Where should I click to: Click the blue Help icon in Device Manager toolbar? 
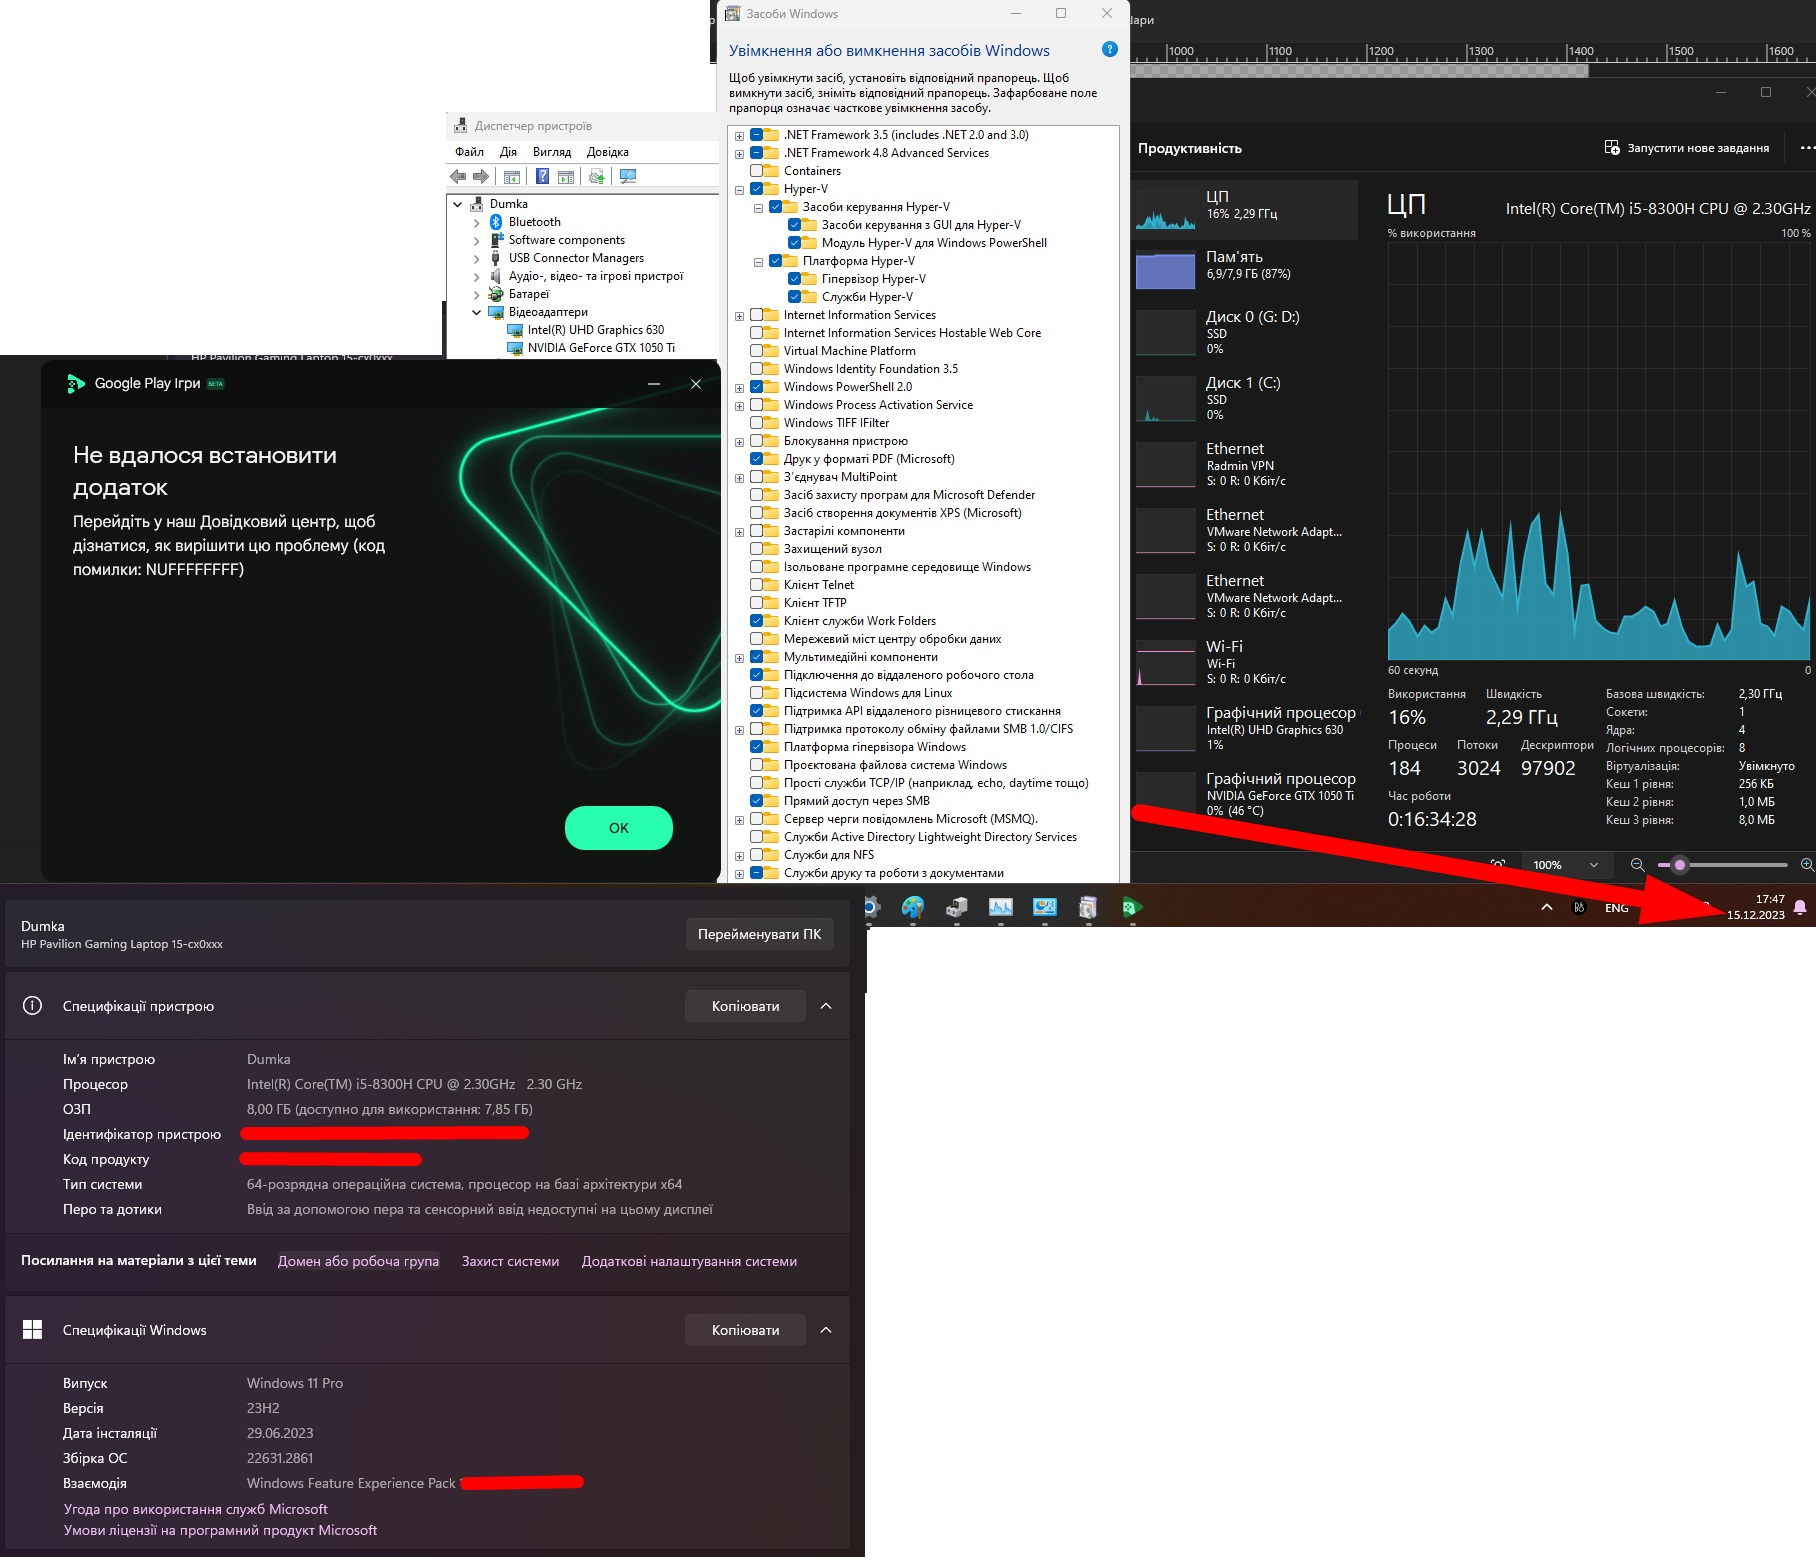[x=542, y=177]
